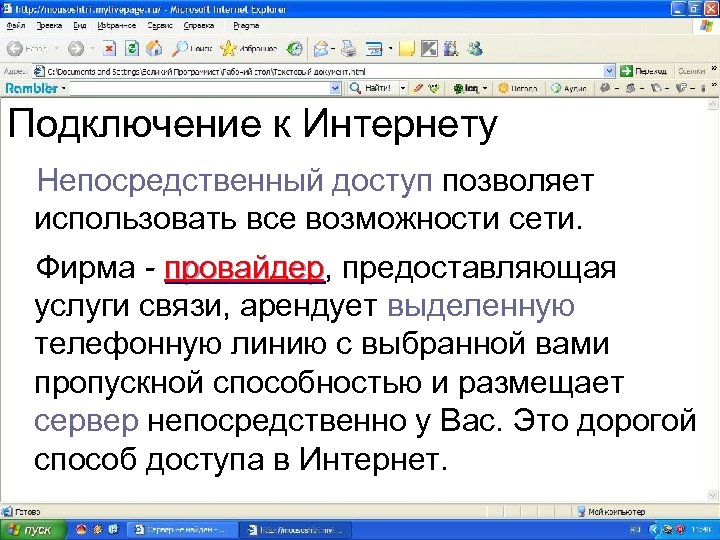
Task: Switch to the http://mouseshtri taskbar window
Action: coord(296,530)
